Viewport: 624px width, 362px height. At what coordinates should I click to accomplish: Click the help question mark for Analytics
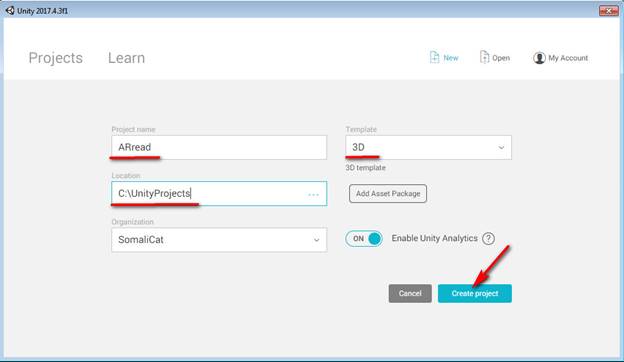488,239
